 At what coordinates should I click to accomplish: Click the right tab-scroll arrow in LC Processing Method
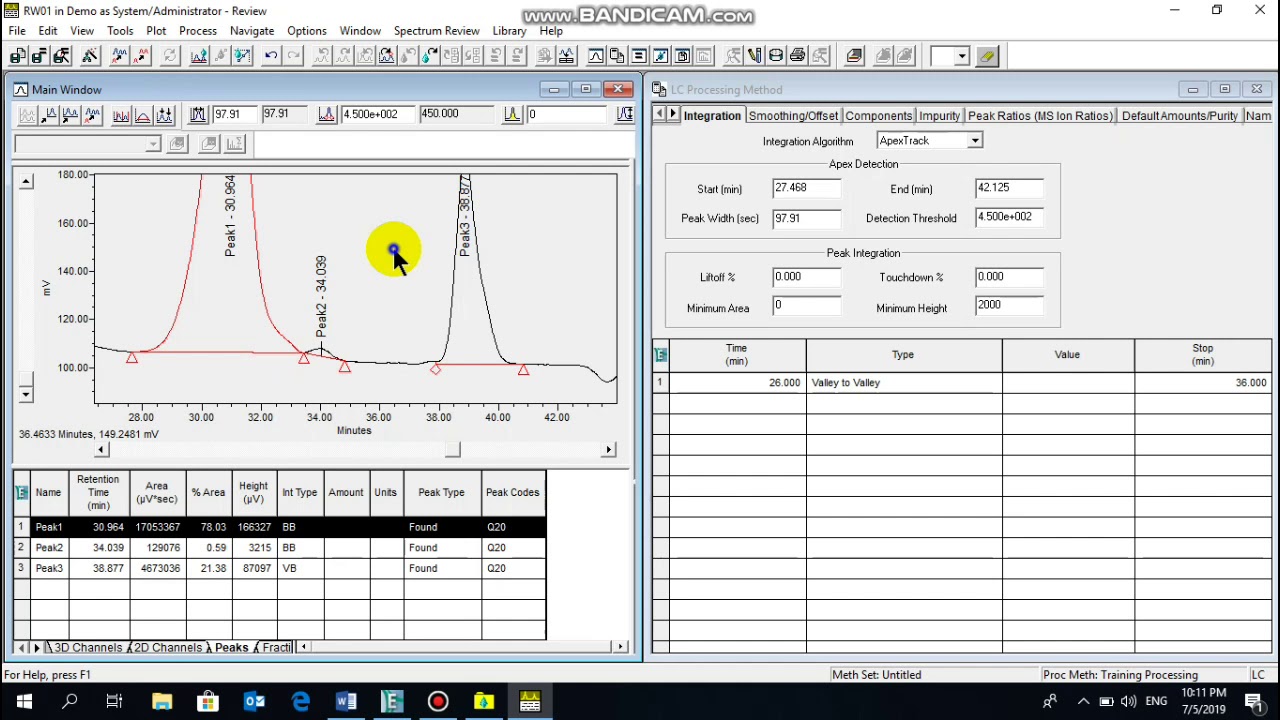[673, 115]
